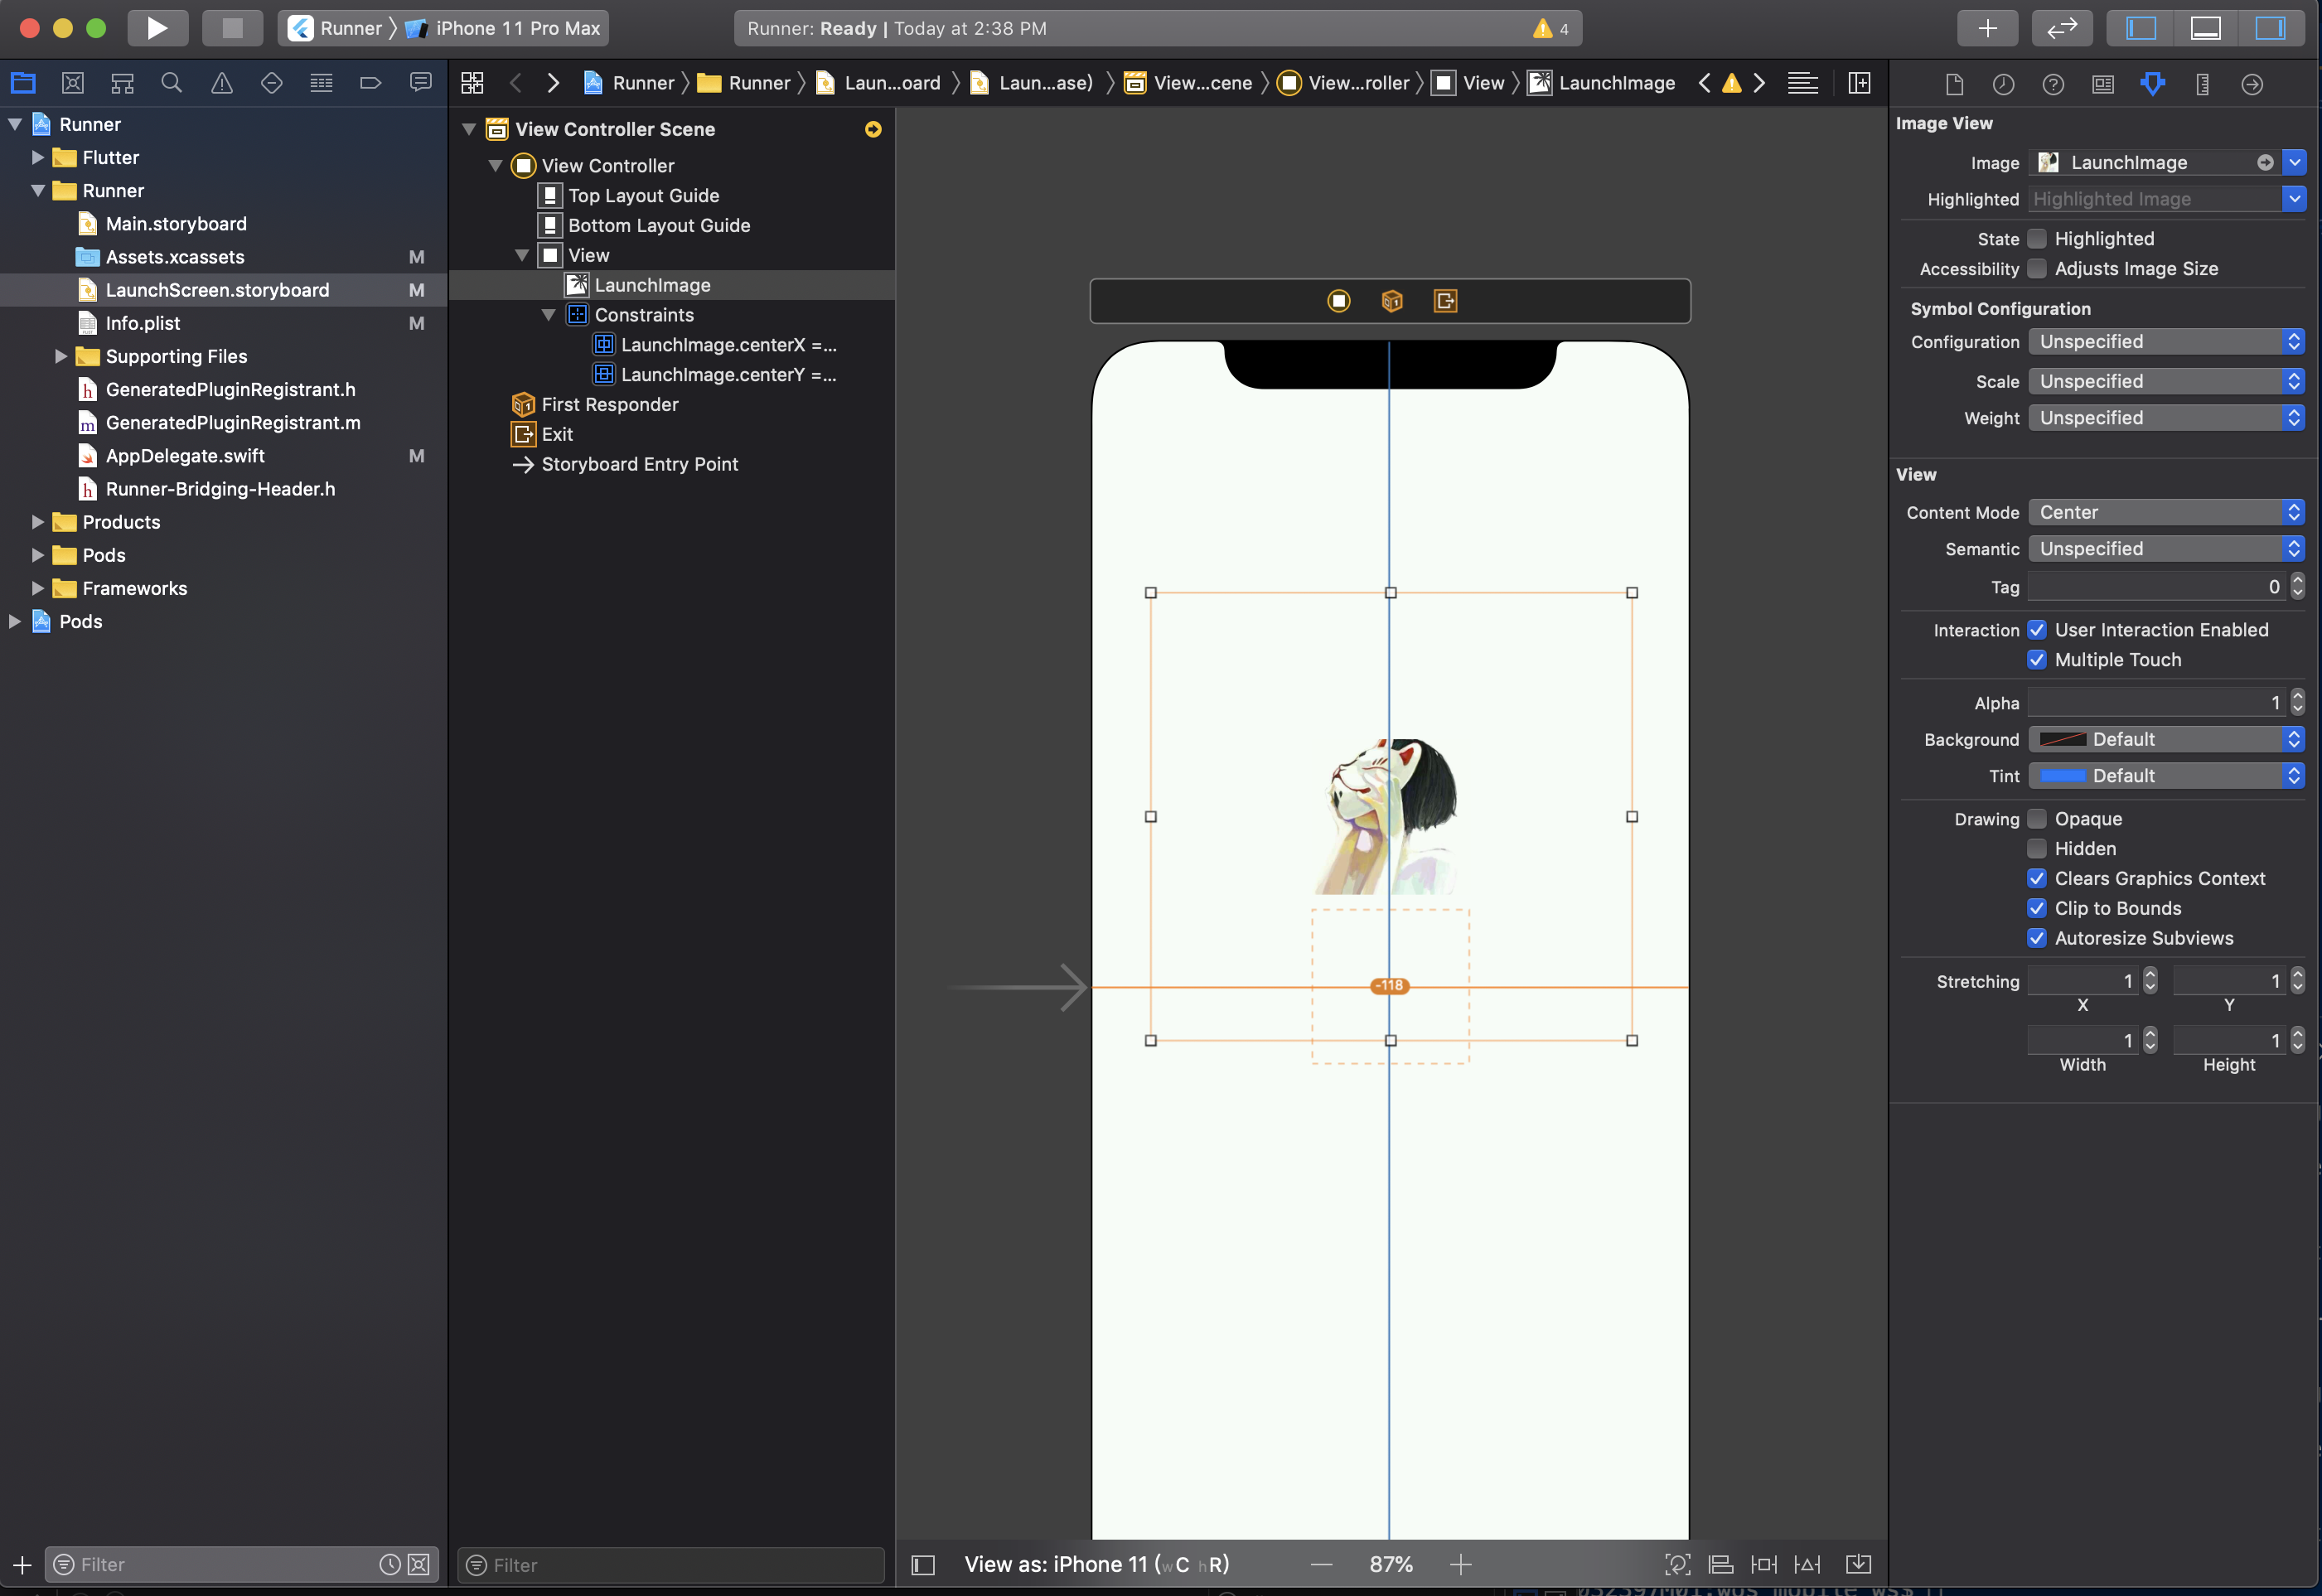The image size is (2322, 1596).
Task: Select LaunchImage.centerY constraint
Action: (x=727, y=375)
